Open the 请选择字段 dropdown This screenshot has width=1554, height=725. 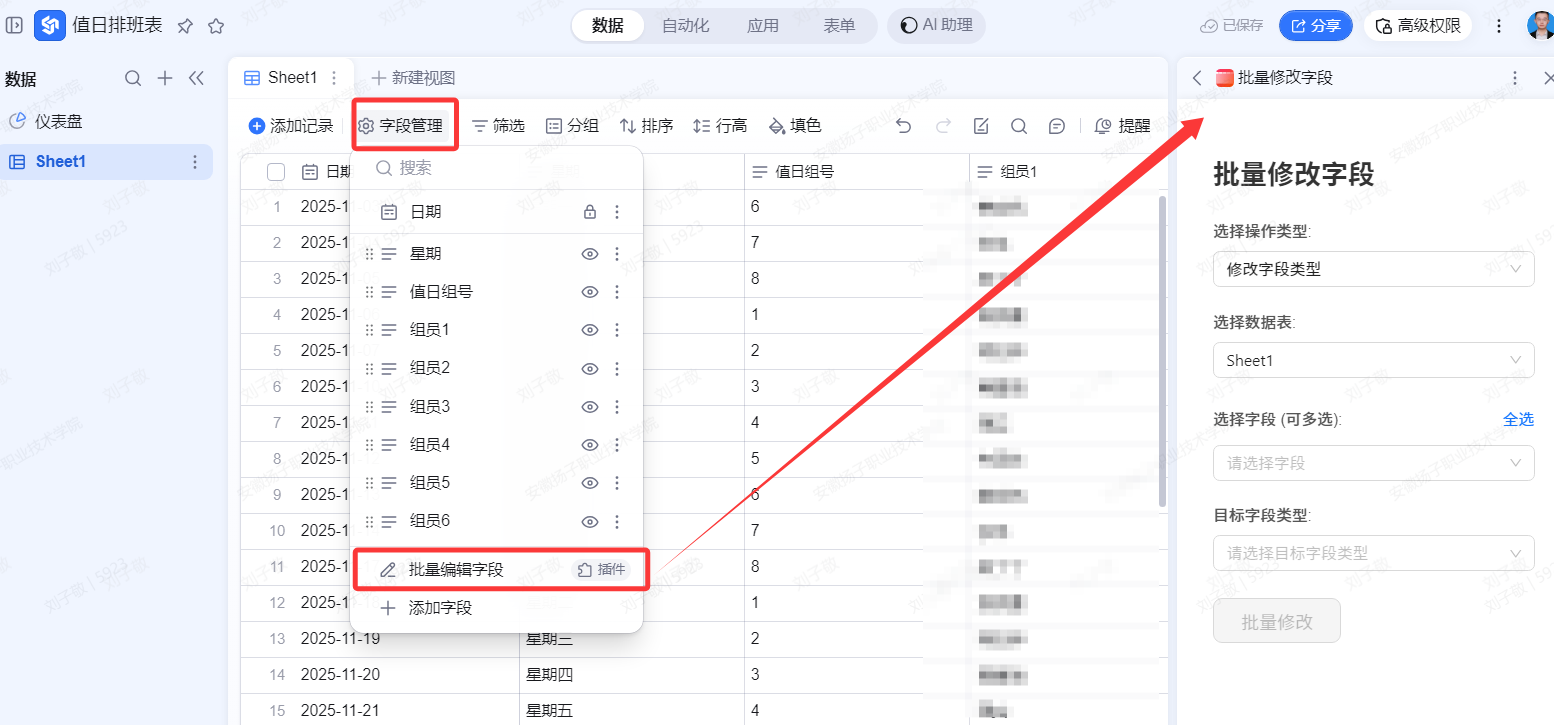click(1373, 463)
